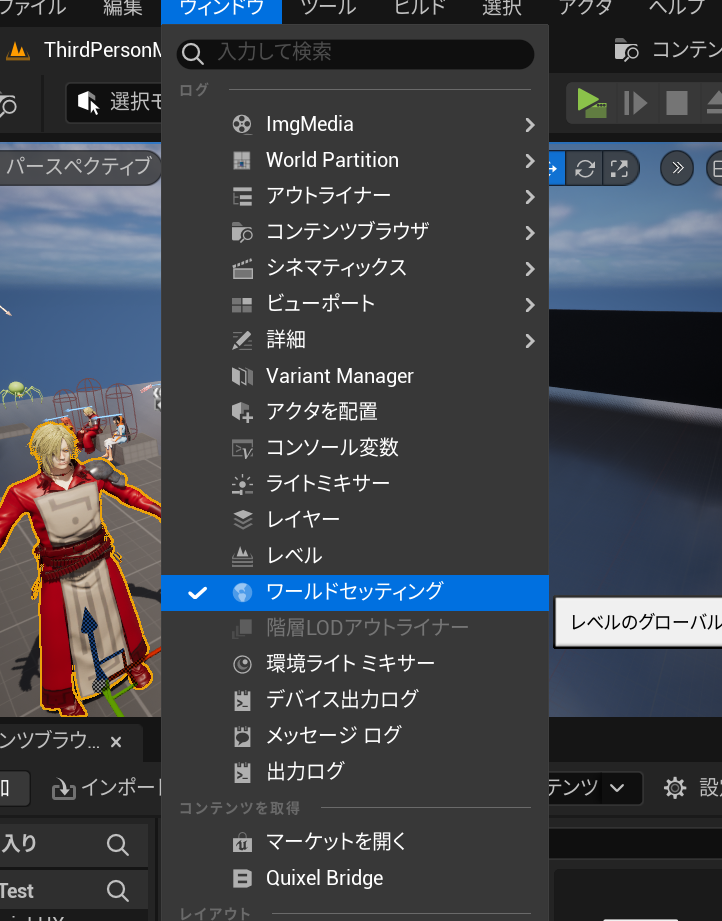Toggle the コンソール変数 panel

tap(355, 448)
